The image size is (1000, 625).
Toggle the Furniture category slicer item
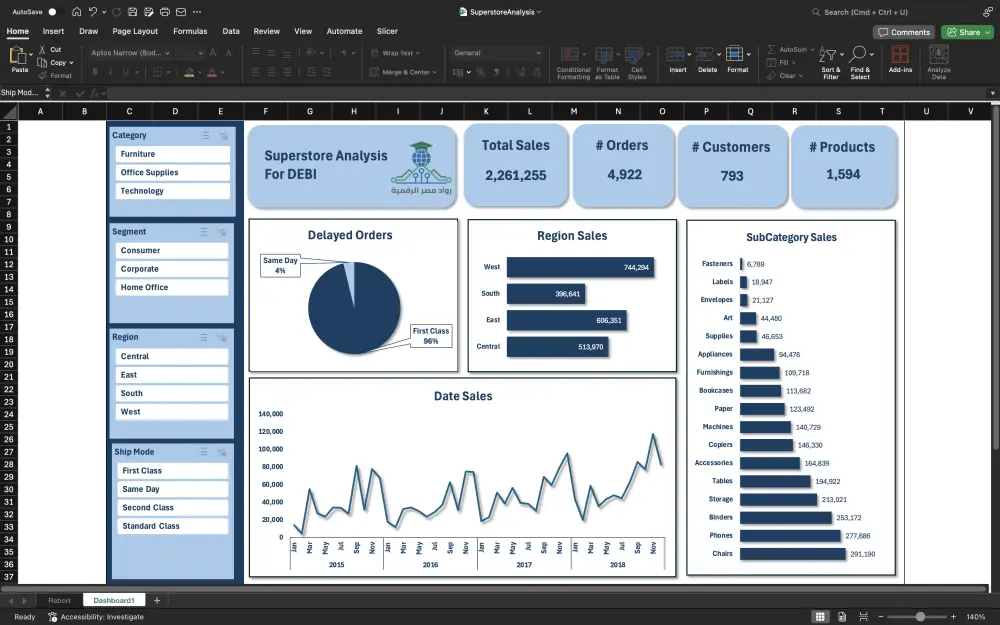click(x=172, y=154)
